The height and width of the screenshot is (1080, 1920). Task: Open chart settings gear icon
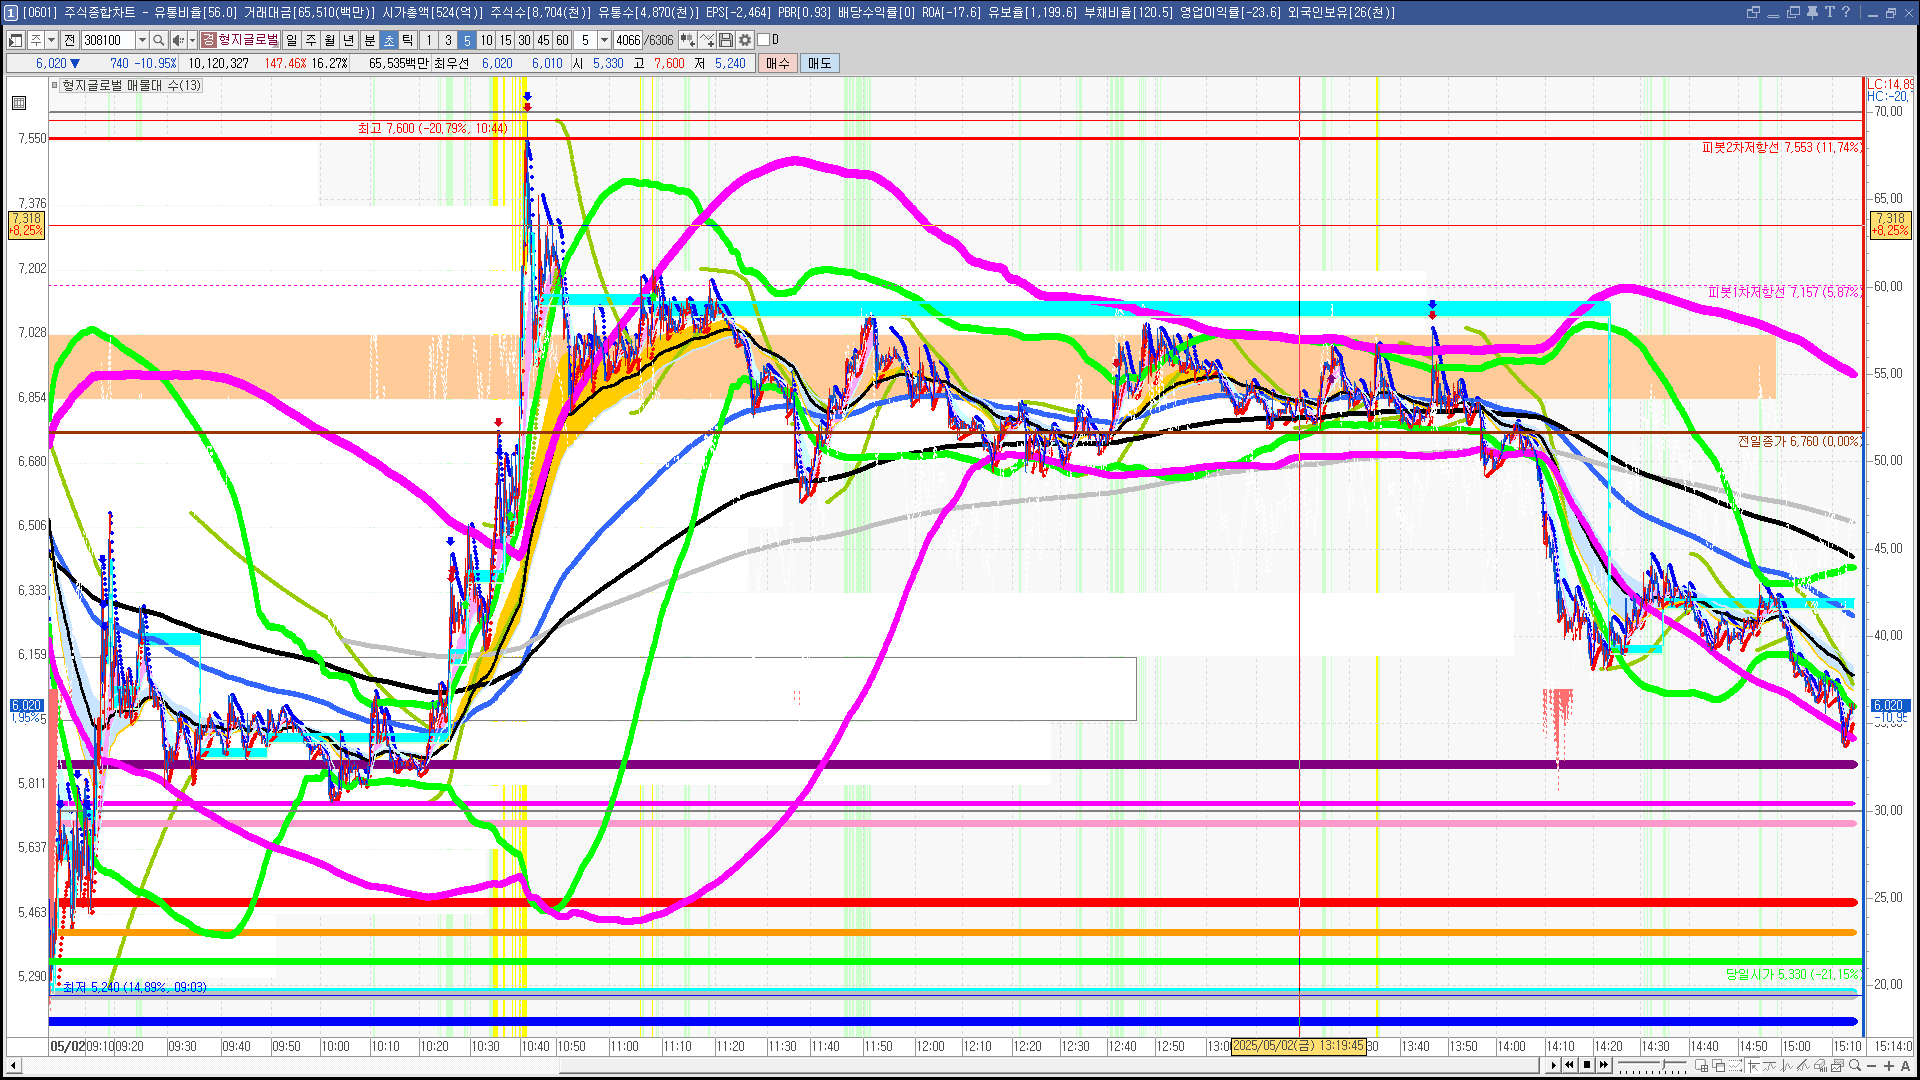pos(745,40)
